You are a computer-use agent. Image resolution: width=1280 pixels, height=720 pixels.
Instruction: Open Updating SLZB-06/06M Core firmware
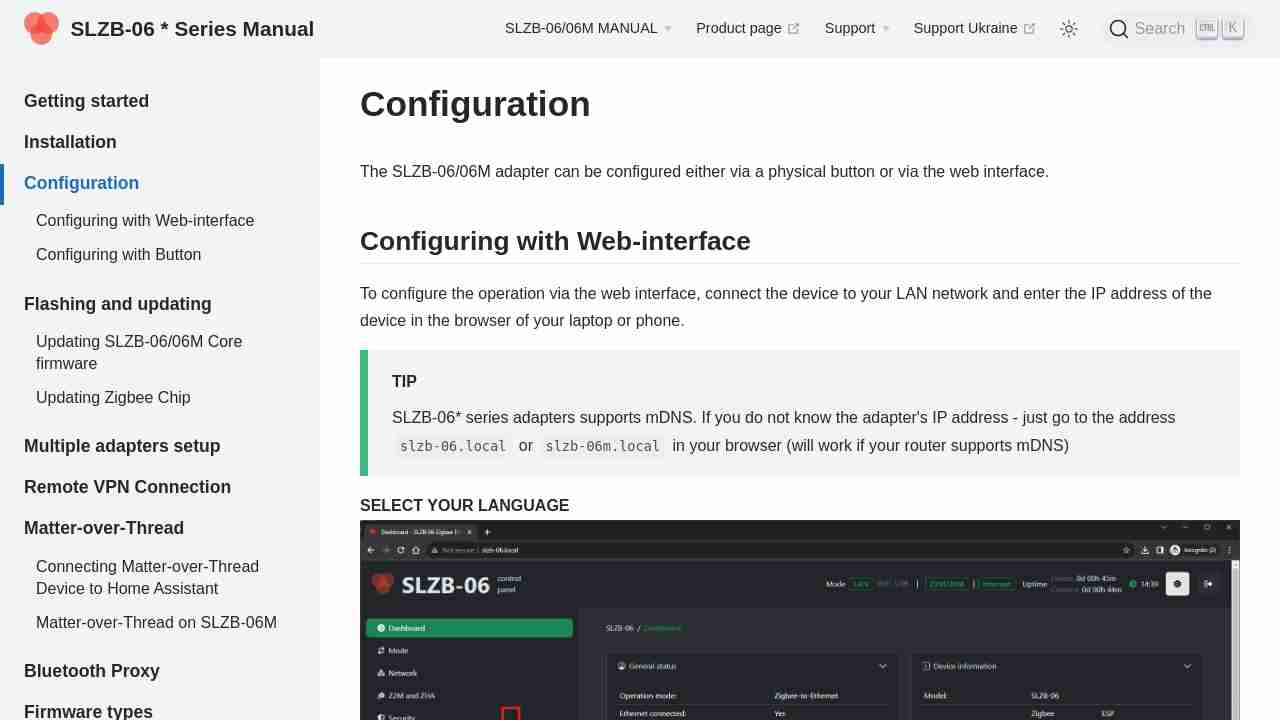point(139,352)
